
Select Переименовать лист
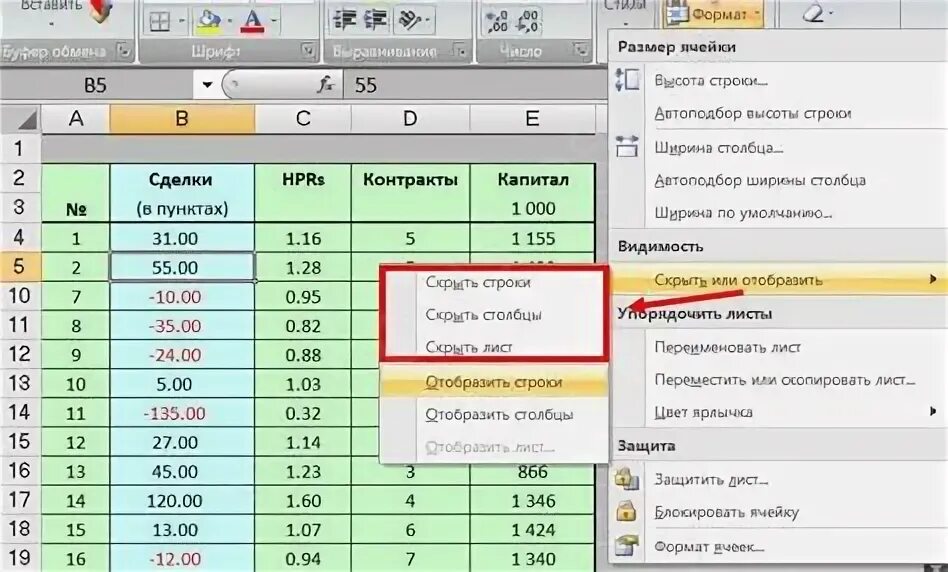point(727,347)
